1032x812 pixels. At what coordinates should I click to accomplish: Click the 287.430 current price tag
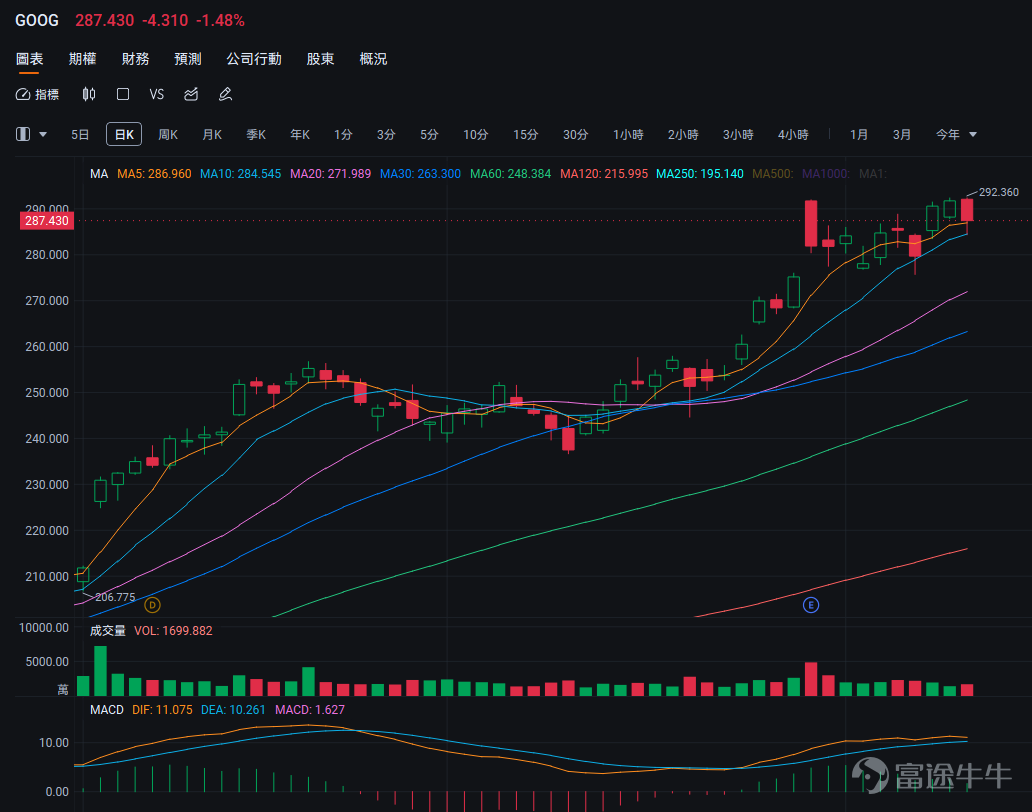[x=47, y=220]
